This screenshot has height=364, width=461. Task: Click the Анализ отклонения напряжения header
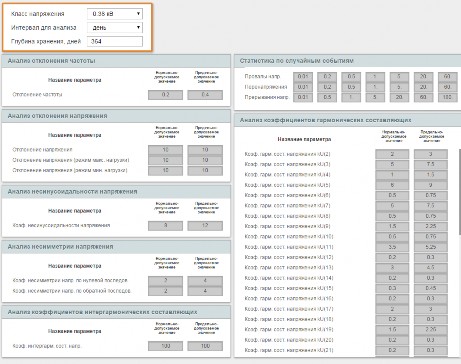[116, 116]
